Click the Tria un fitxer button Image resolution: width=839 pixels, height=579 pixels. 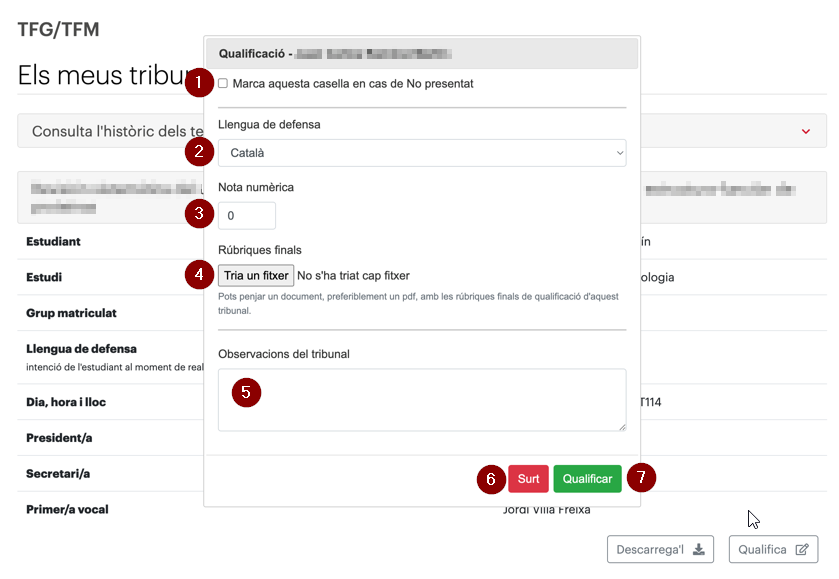click(x=256, y=276)
